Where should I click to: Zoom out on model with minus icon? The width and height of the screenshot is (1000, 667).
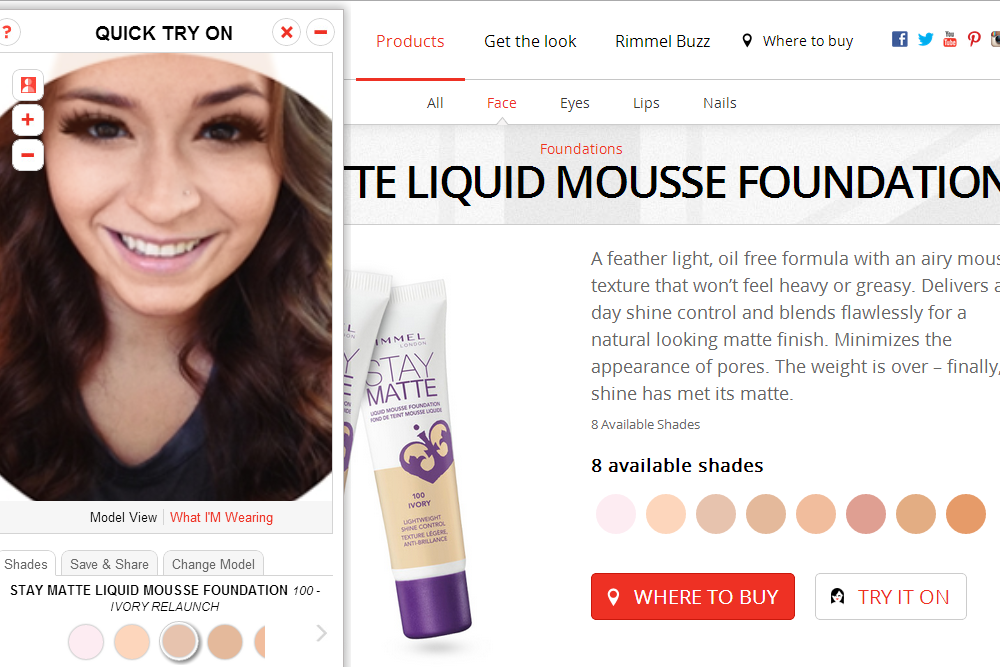point(28,155)
